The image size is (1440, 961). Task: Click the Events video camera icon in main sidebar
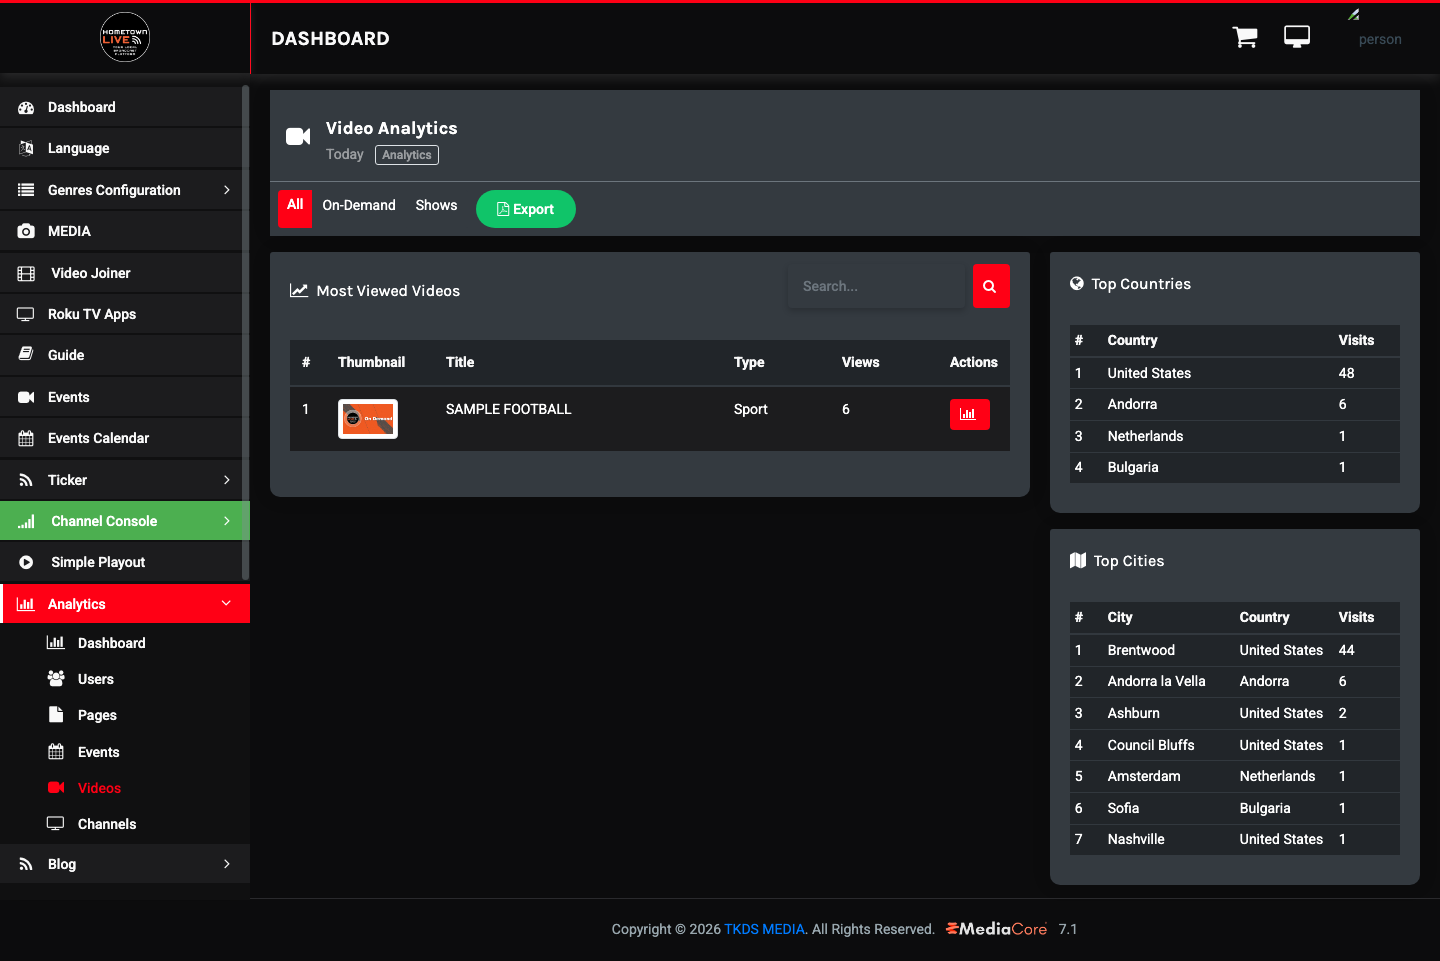(26, 397)
